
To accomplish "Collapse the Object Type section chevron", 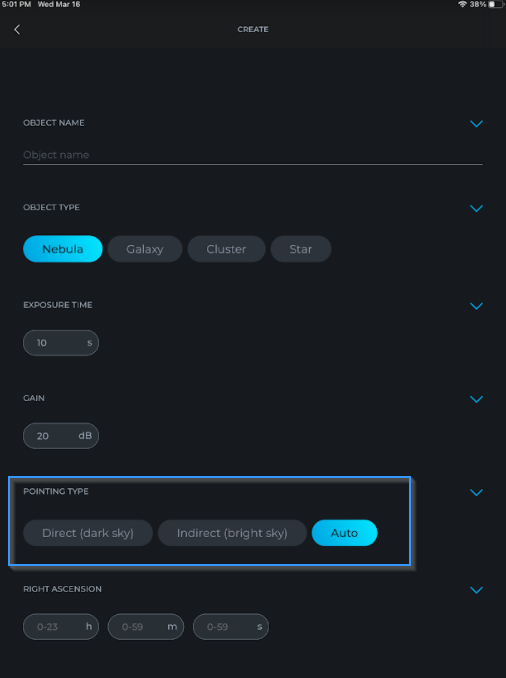I will click(476, 208).
